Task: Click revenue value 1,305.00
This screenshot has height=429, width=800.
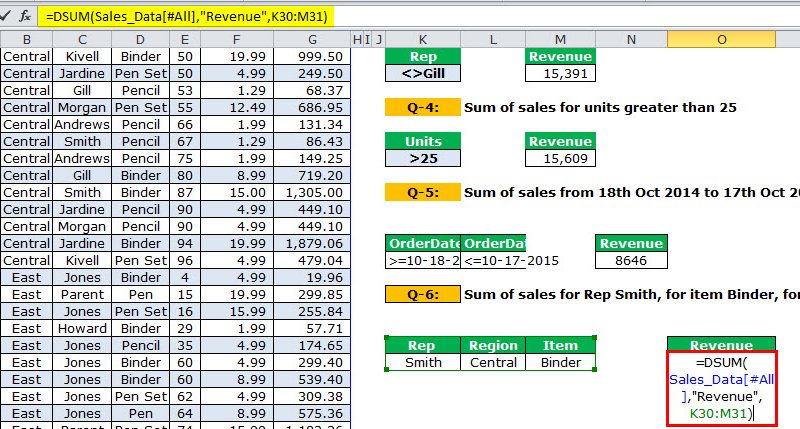Action: tap(312, 192)
